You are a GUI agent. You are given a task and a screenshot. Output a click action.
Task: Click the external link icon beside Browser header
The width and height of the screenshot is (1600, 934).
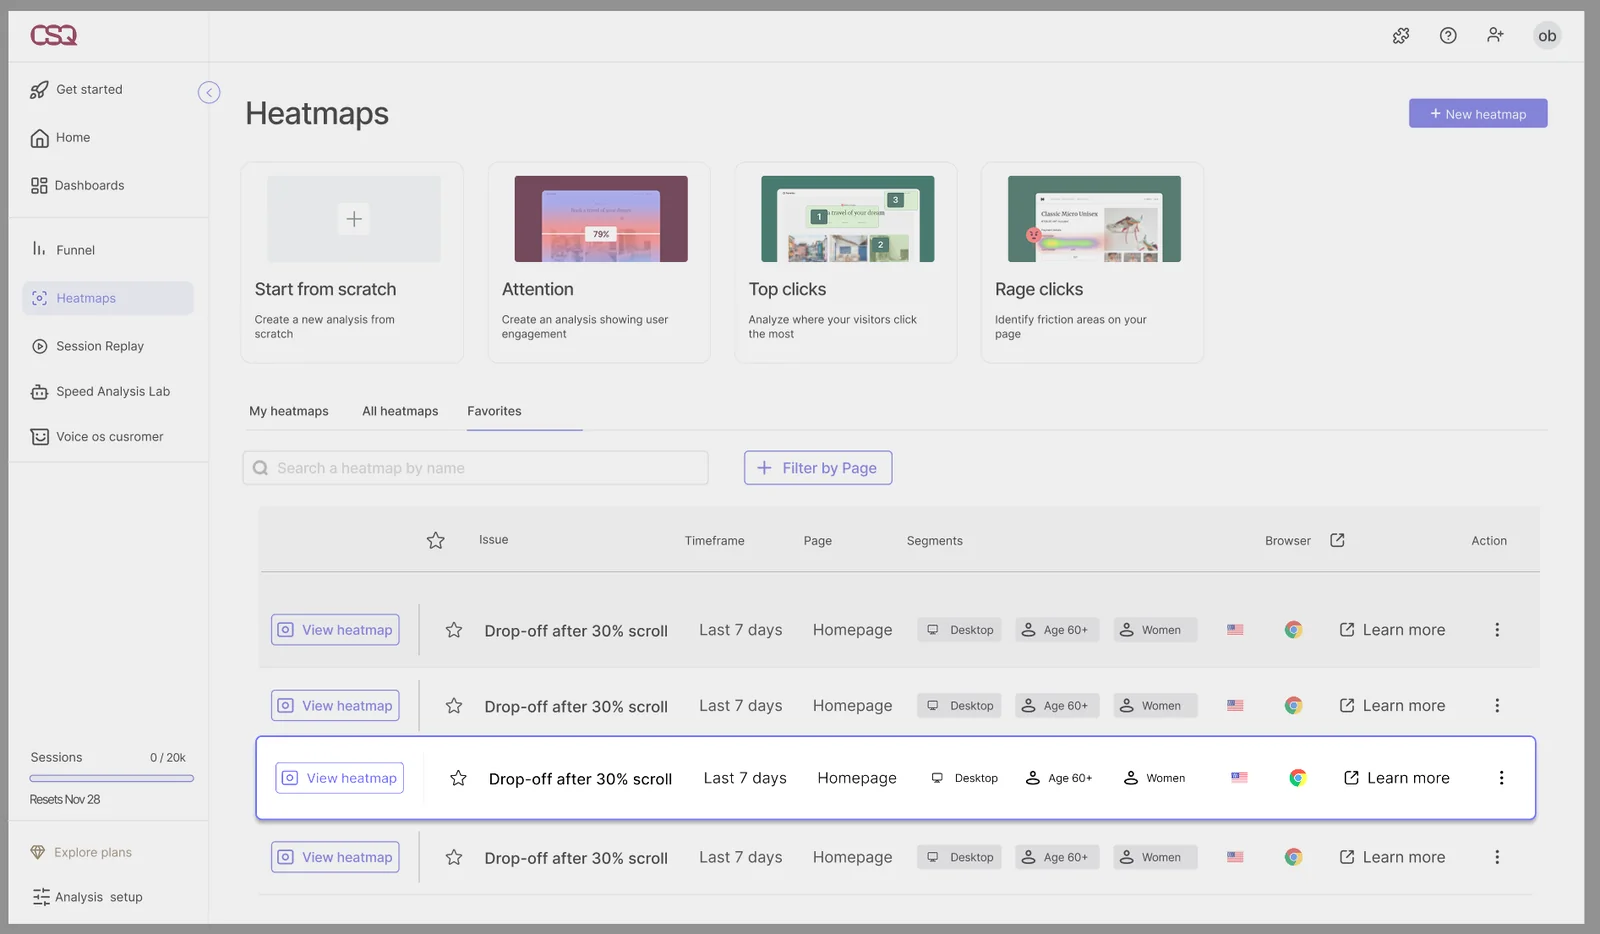[1337, 540]
